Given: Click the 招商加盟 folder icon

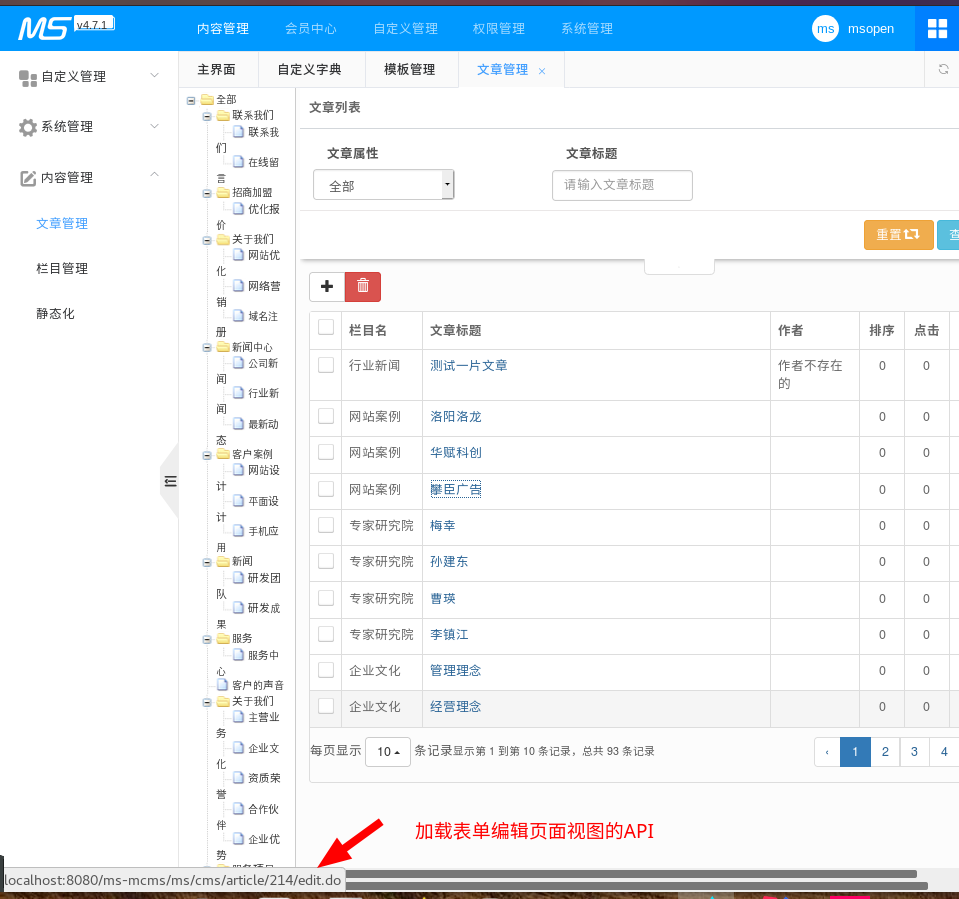Looking at the screenshot, I should point(223,193).
